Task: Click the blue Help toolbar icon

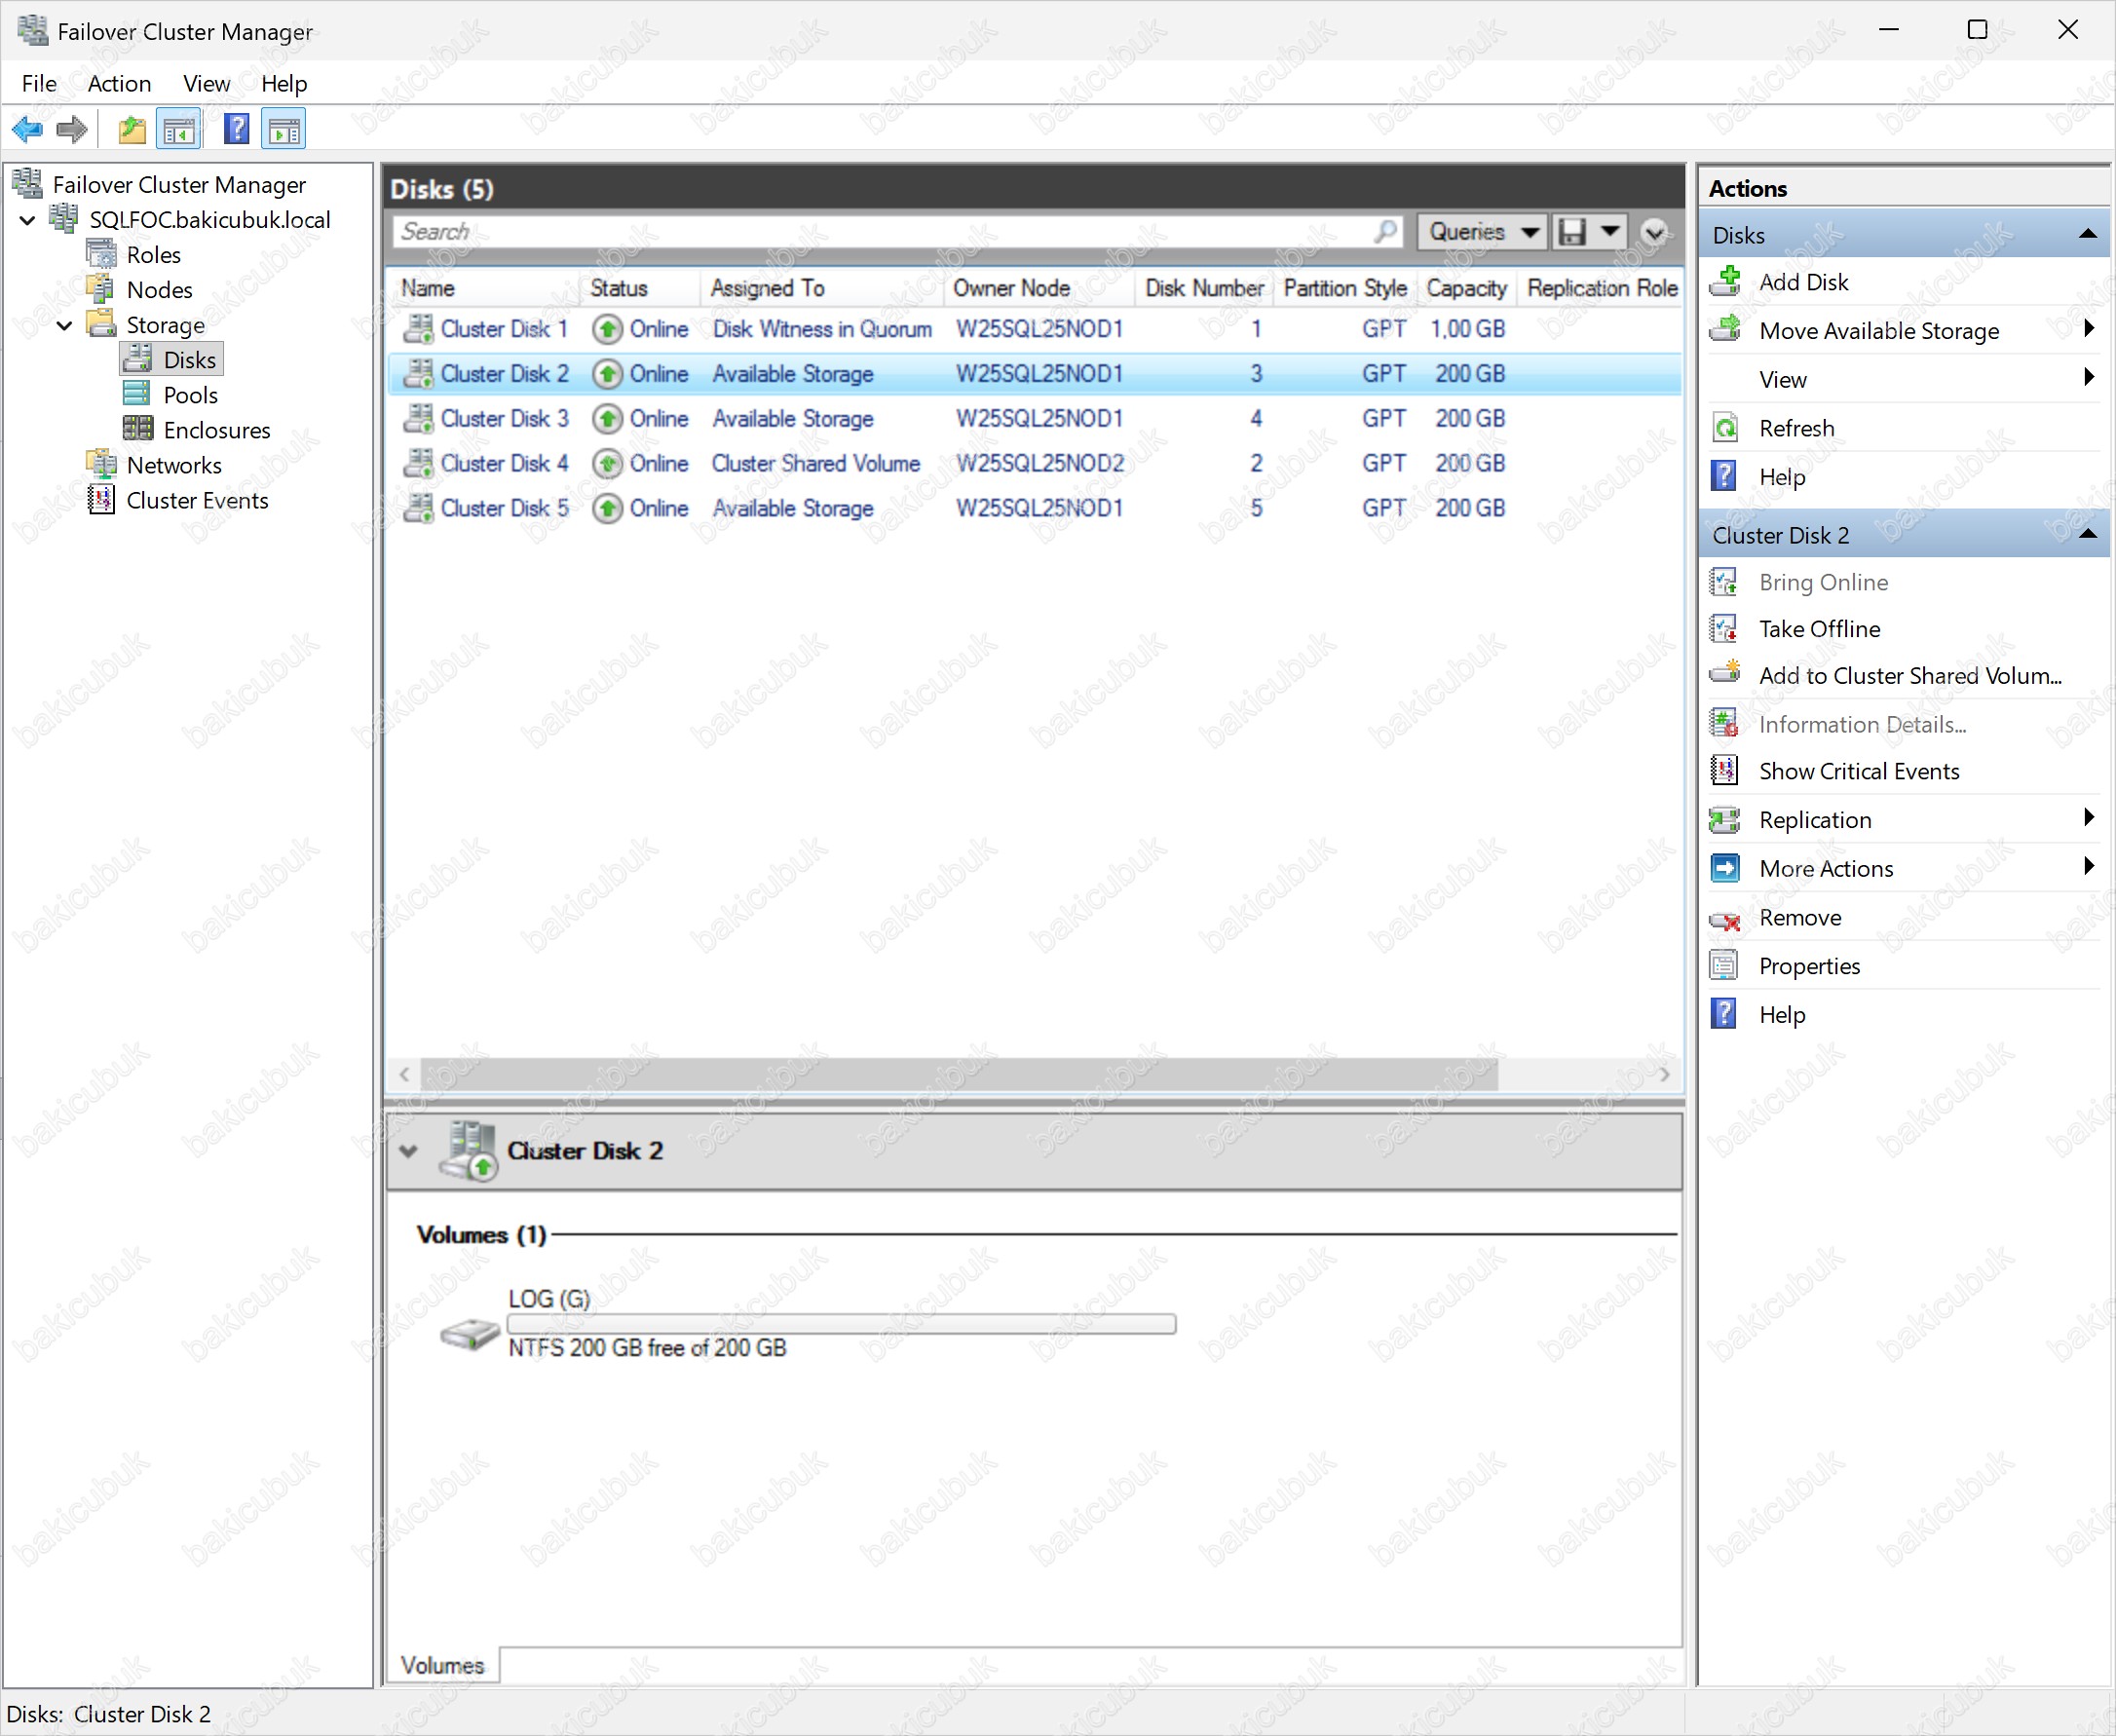Action: 236,129
